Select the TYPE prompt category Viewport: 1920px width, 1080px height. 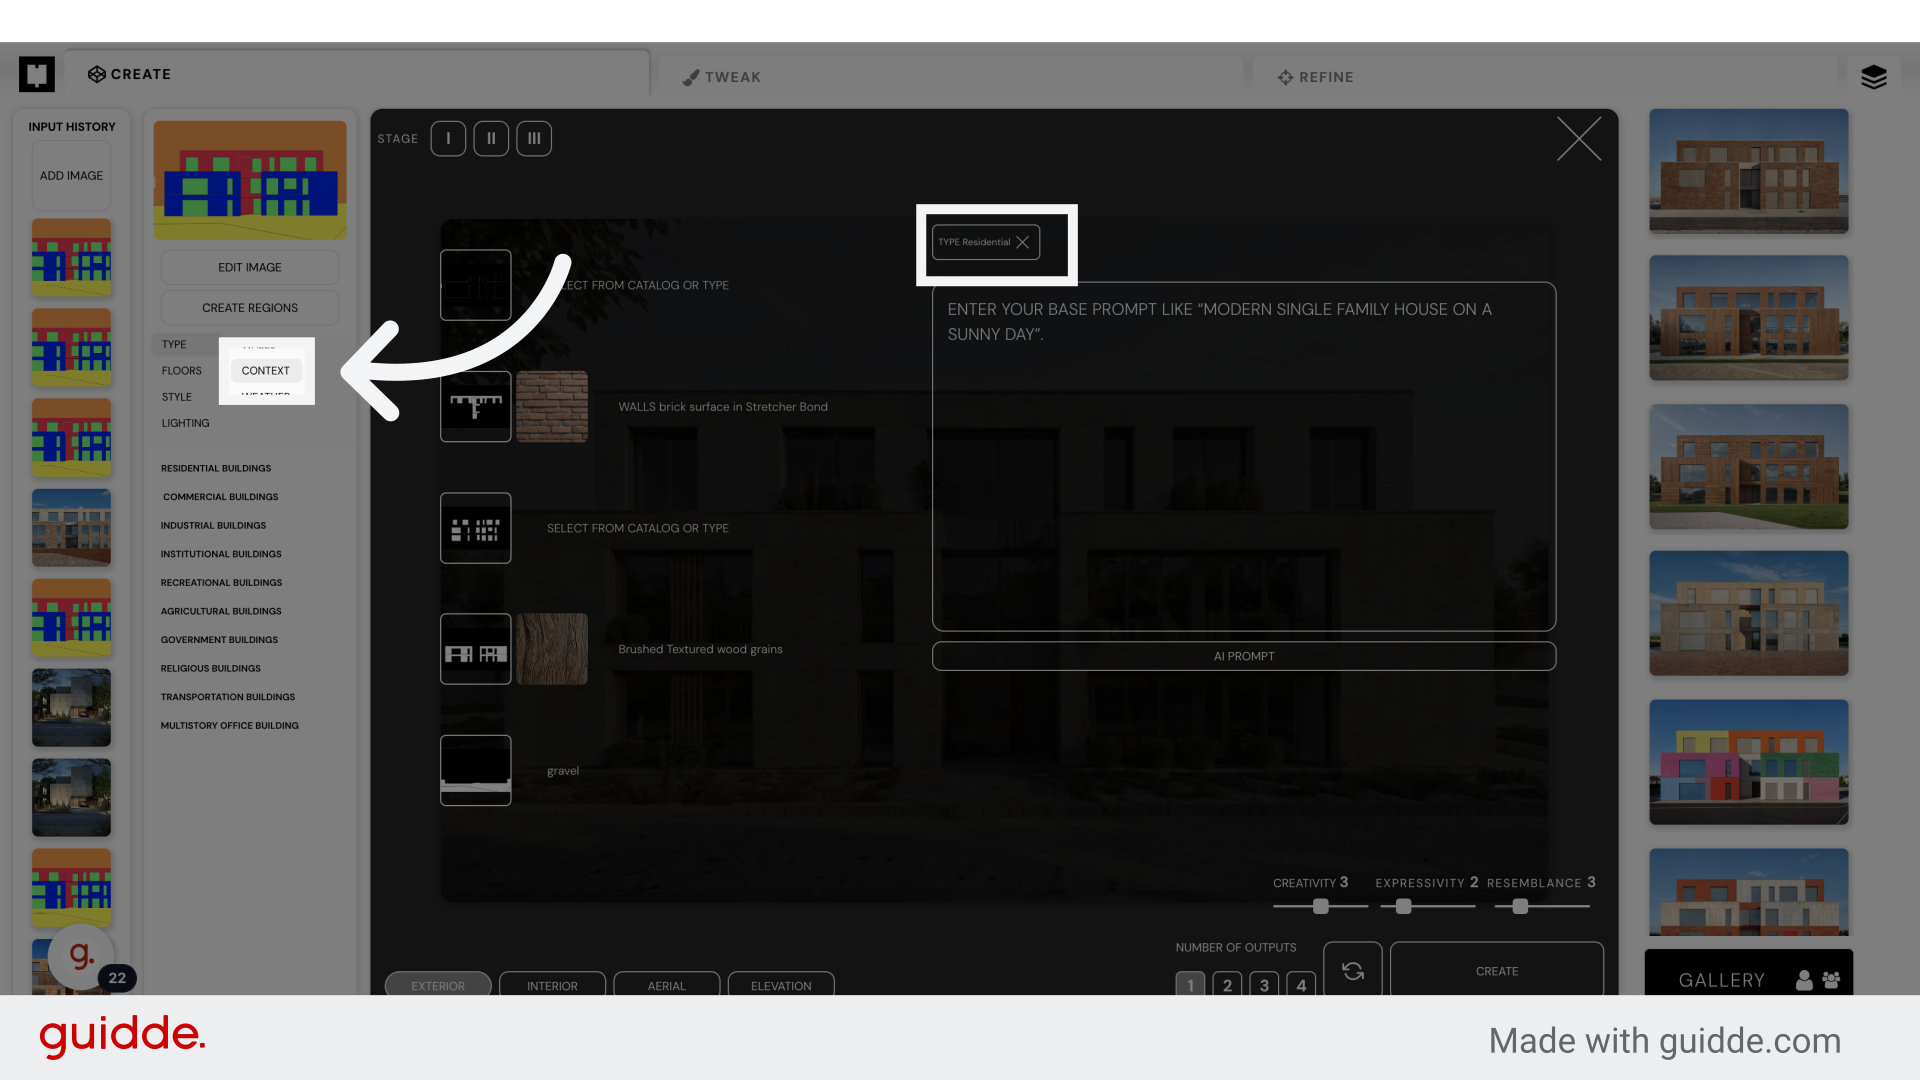click(174, 344)
